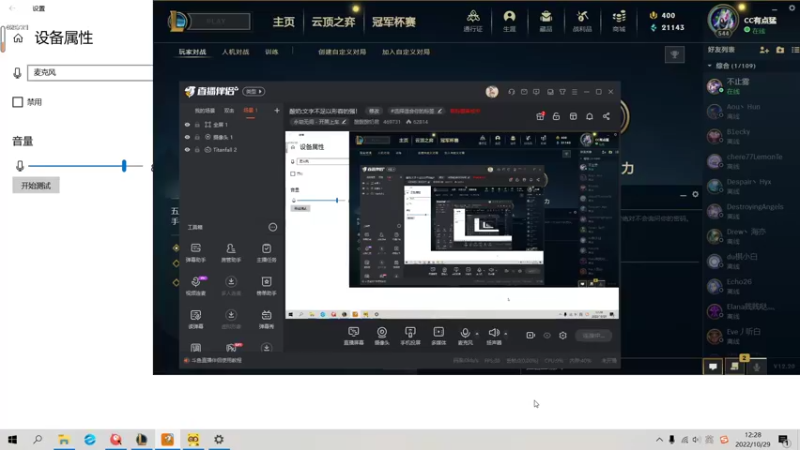The width and height of the screenshot is (800, 450).
Task: Add a new scene with the plus button
Action: pos(277,110)
